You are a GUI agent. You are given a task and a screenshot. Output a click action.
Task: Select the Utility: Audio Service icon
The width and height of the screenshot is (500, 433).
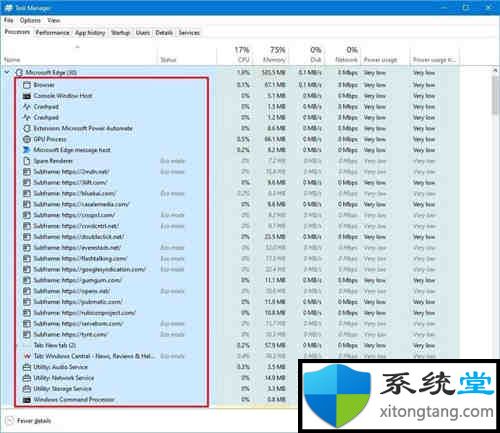click(x=27, y=367)
